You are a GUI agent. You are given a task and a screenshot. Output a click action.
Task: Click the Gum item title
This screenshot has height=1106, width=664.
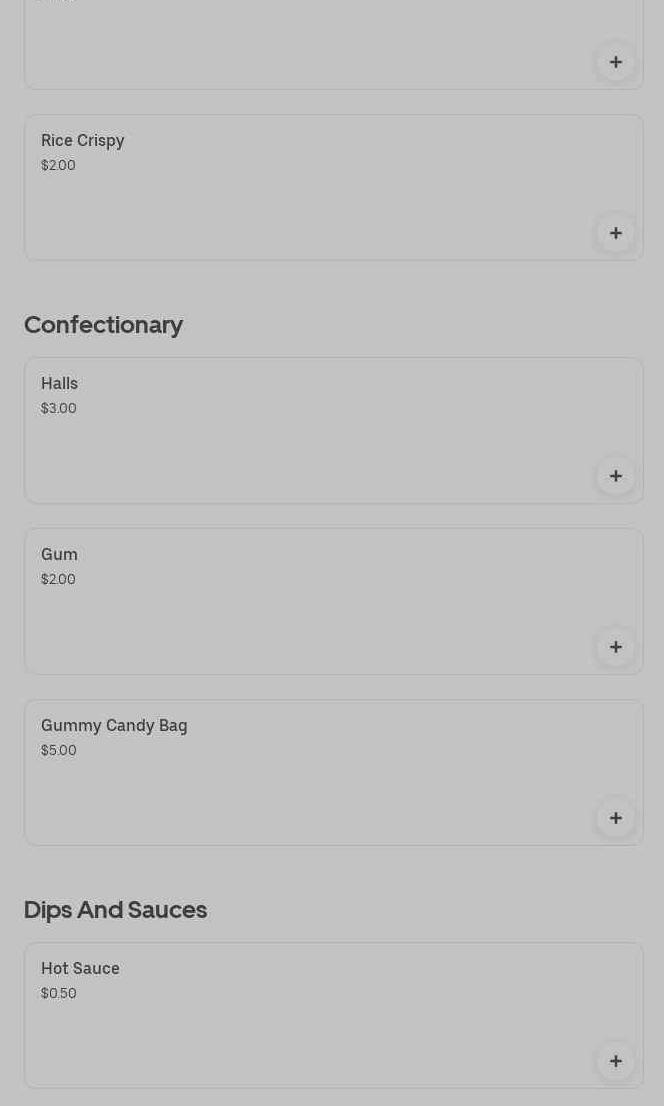[x=59, y=555]
